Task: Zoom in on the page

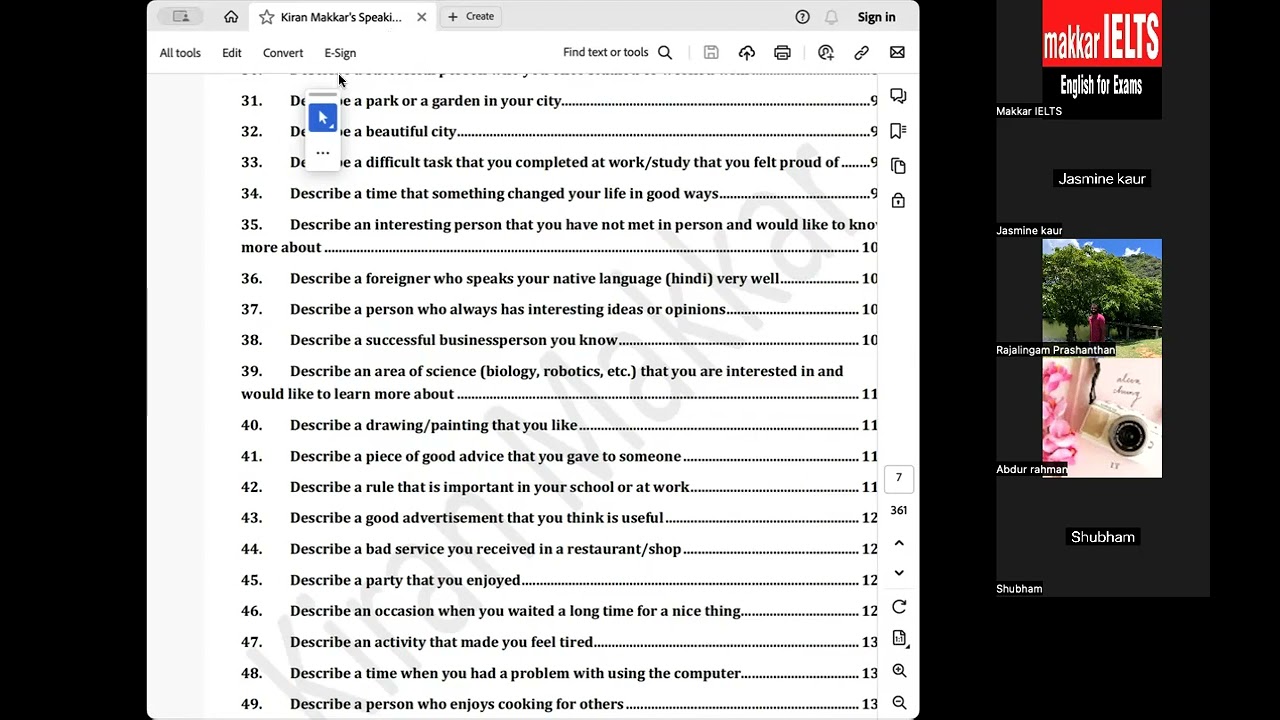Action: 899,671
